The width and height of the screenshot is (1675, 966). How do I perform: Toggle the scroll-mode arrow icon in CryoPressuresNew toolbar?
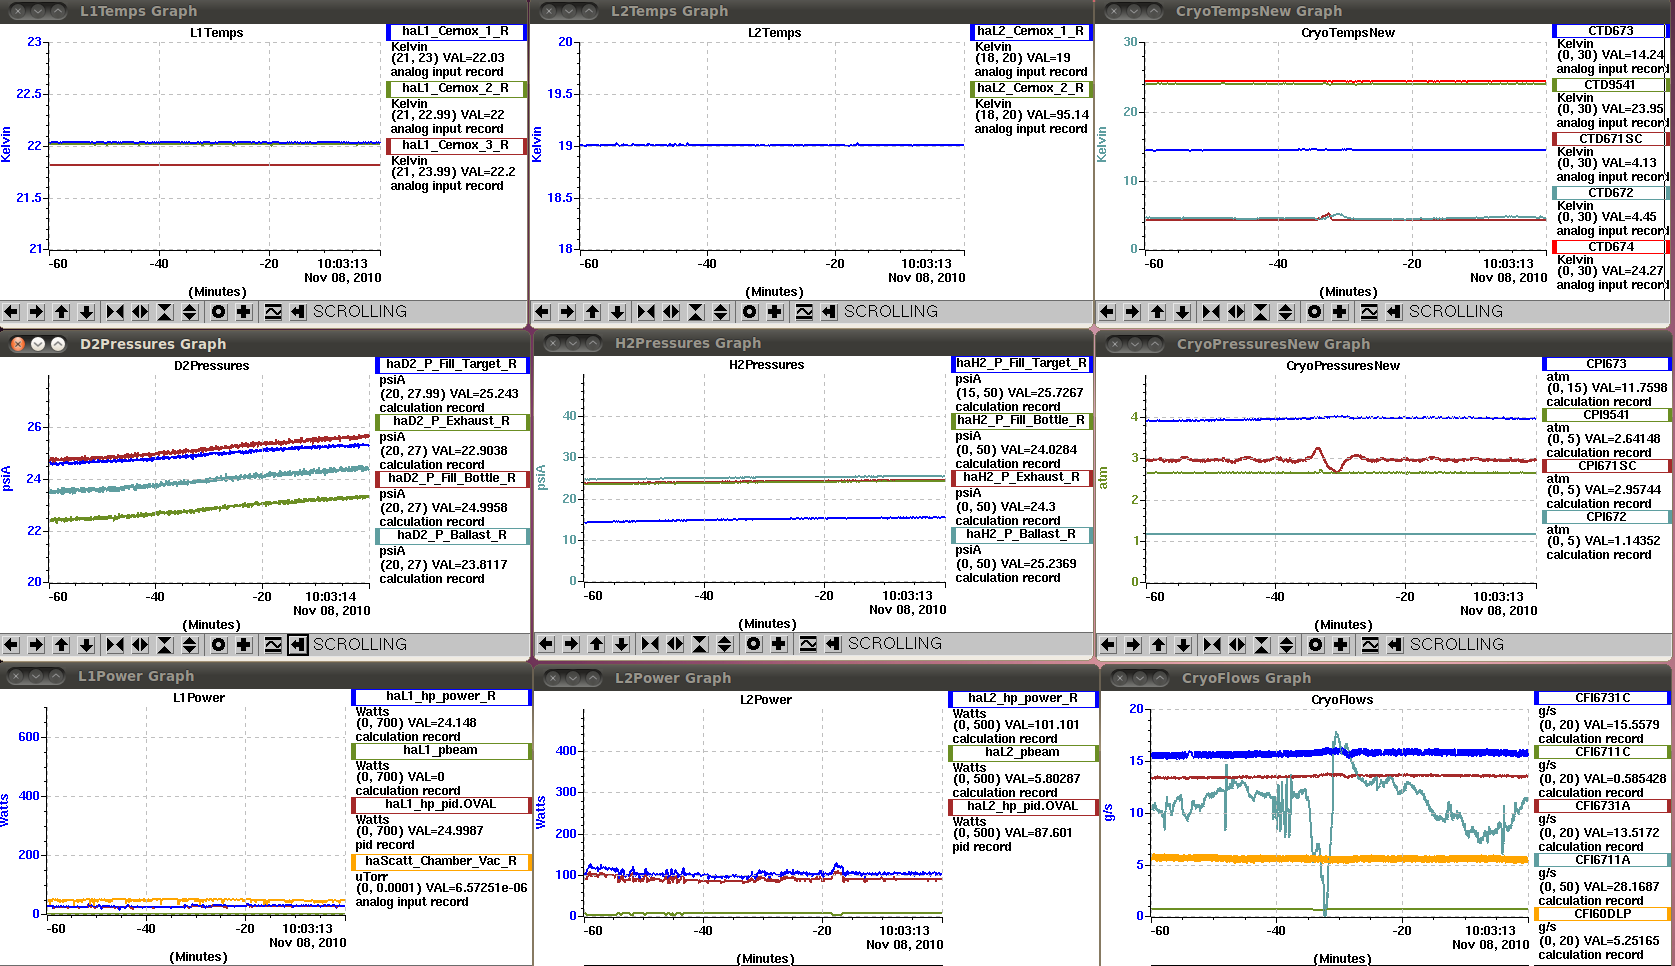pos(1395,645)
